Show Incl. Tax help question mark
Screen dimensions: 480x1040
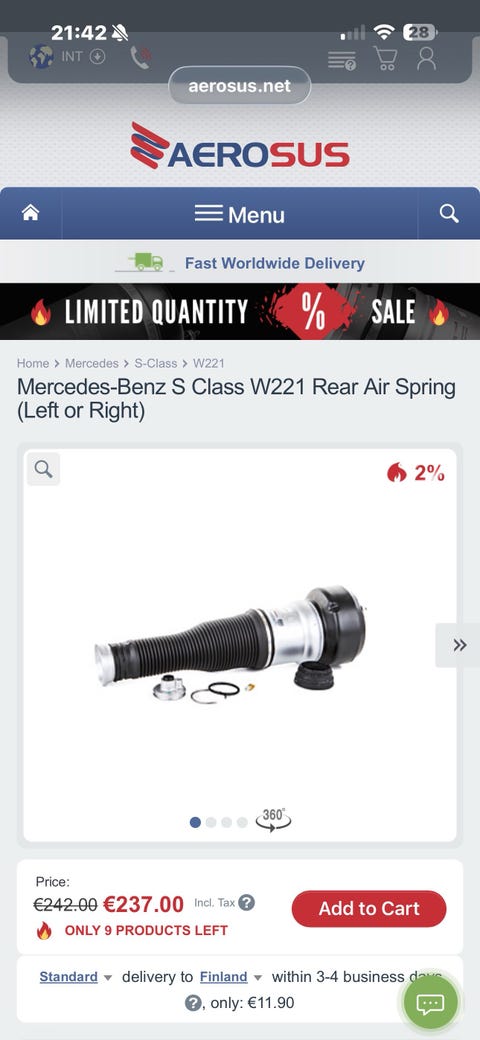tap(247, 903)
